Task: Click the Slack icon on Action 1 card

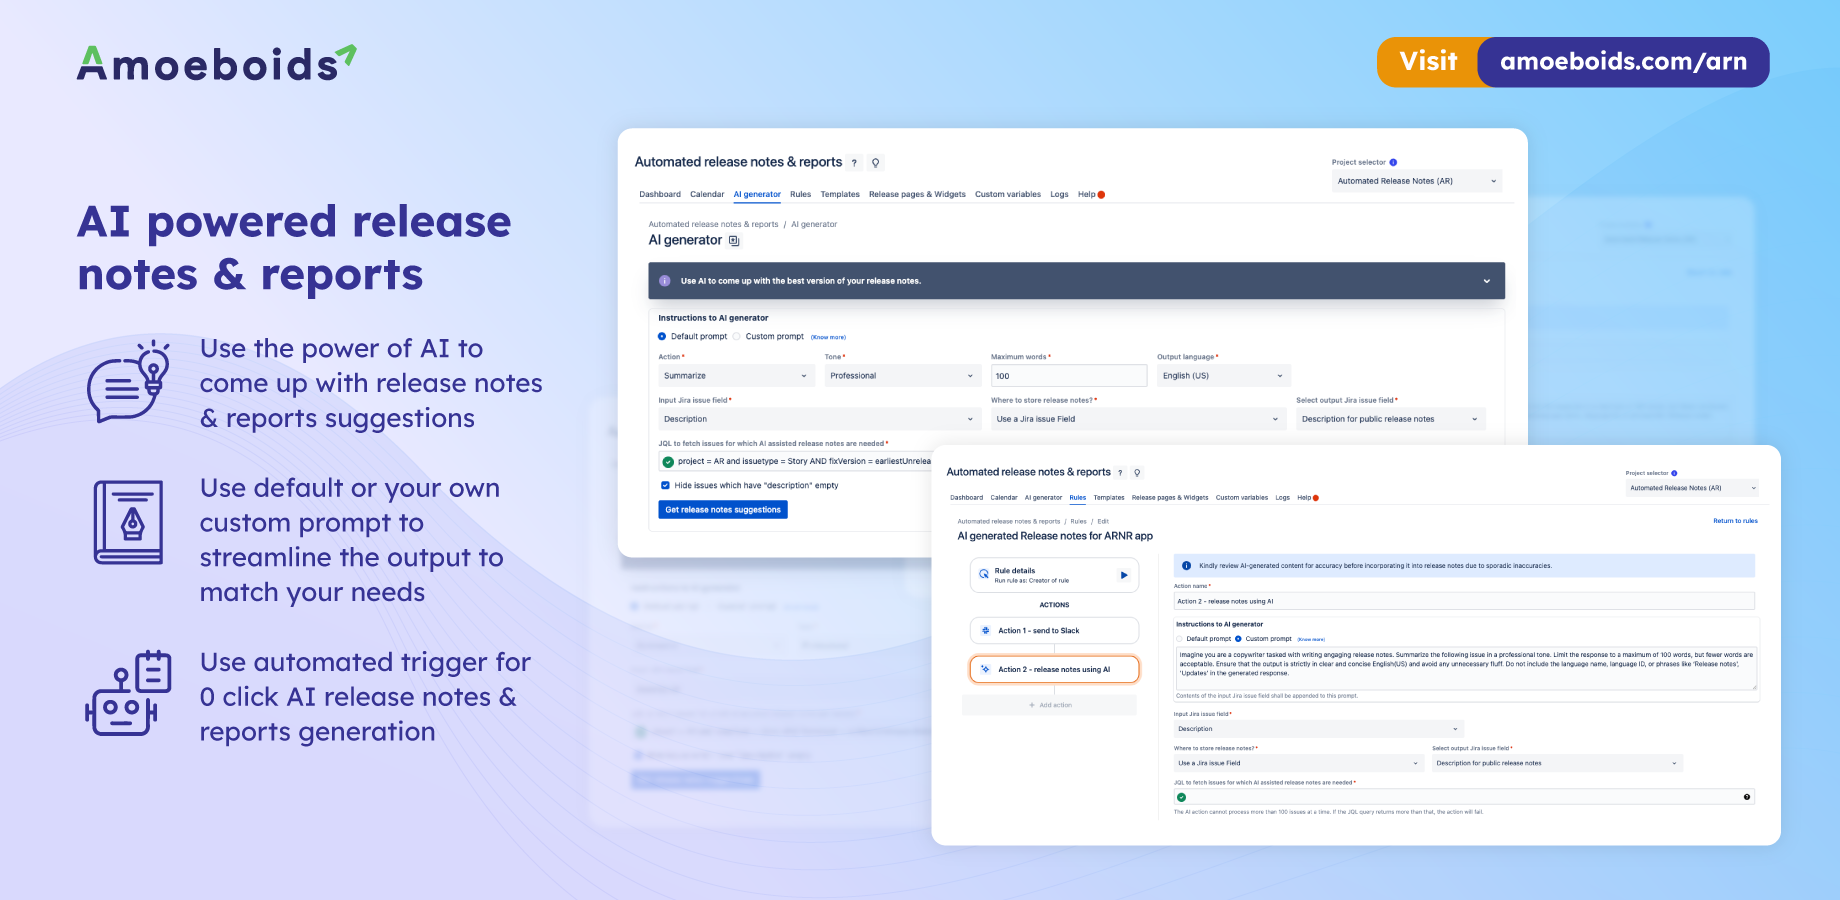Action: click(985, 631)
